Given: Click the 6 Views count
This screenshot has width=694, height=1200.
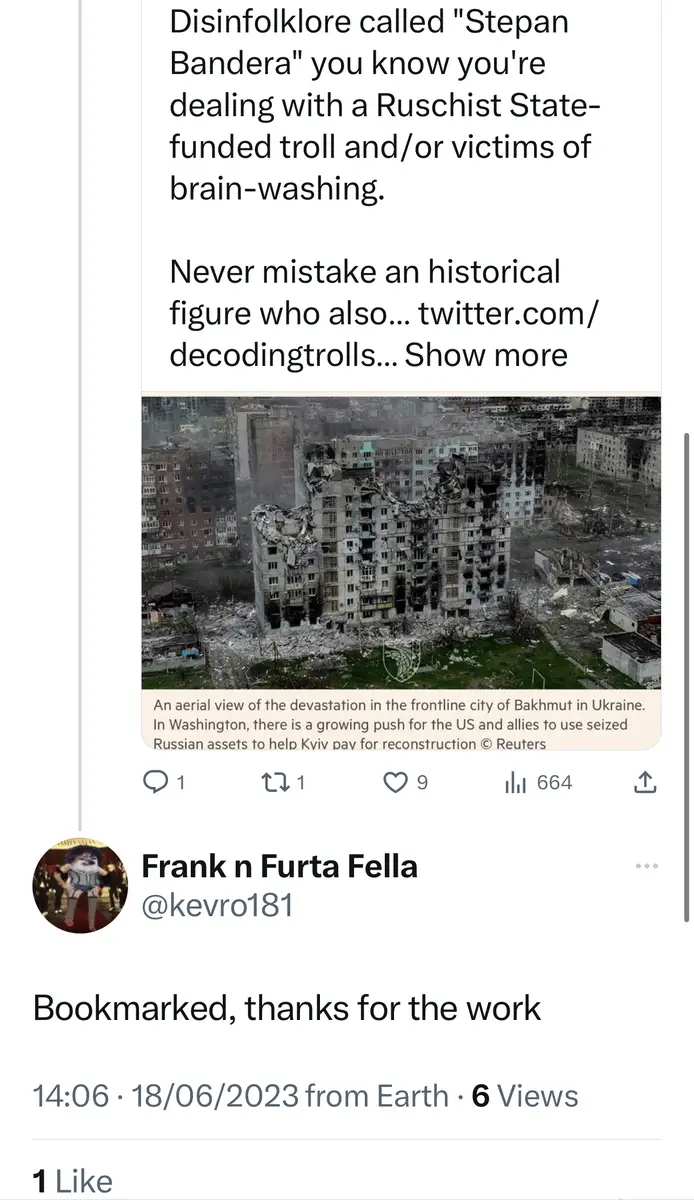Looking at the screenshot, I should (524, 1096).
